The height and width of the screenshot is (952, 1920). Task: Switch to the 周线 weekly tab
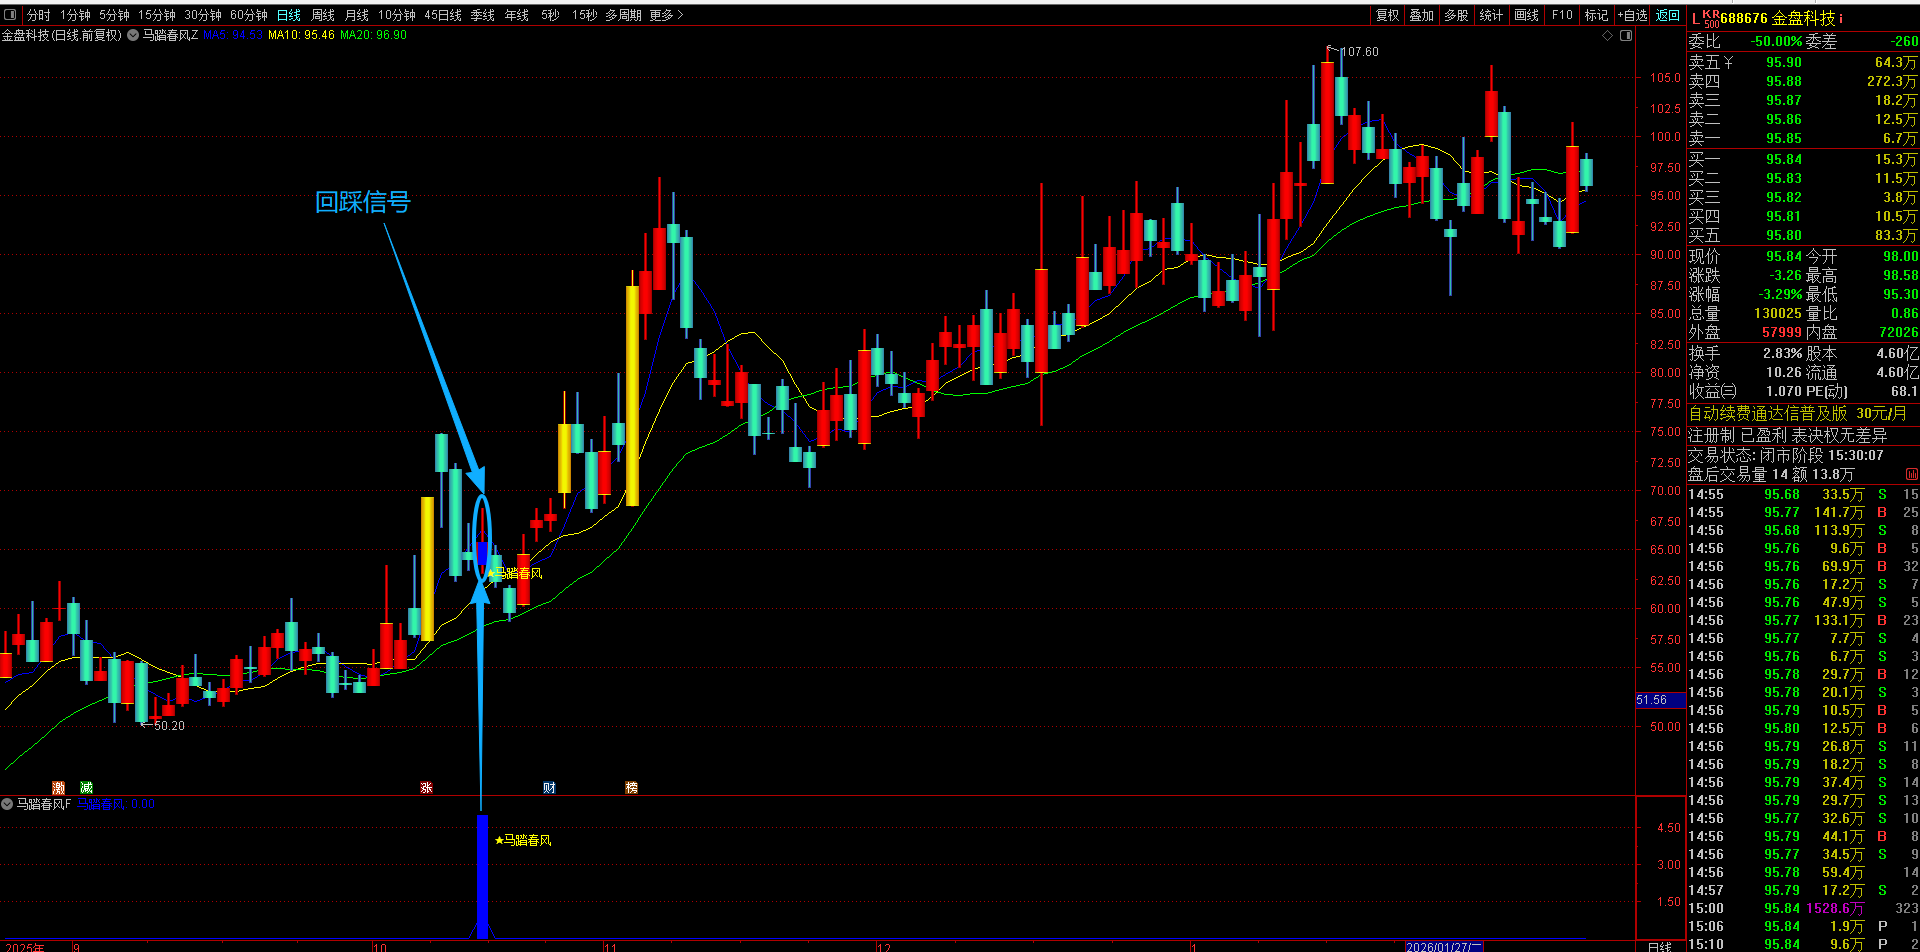coord(323,15)
